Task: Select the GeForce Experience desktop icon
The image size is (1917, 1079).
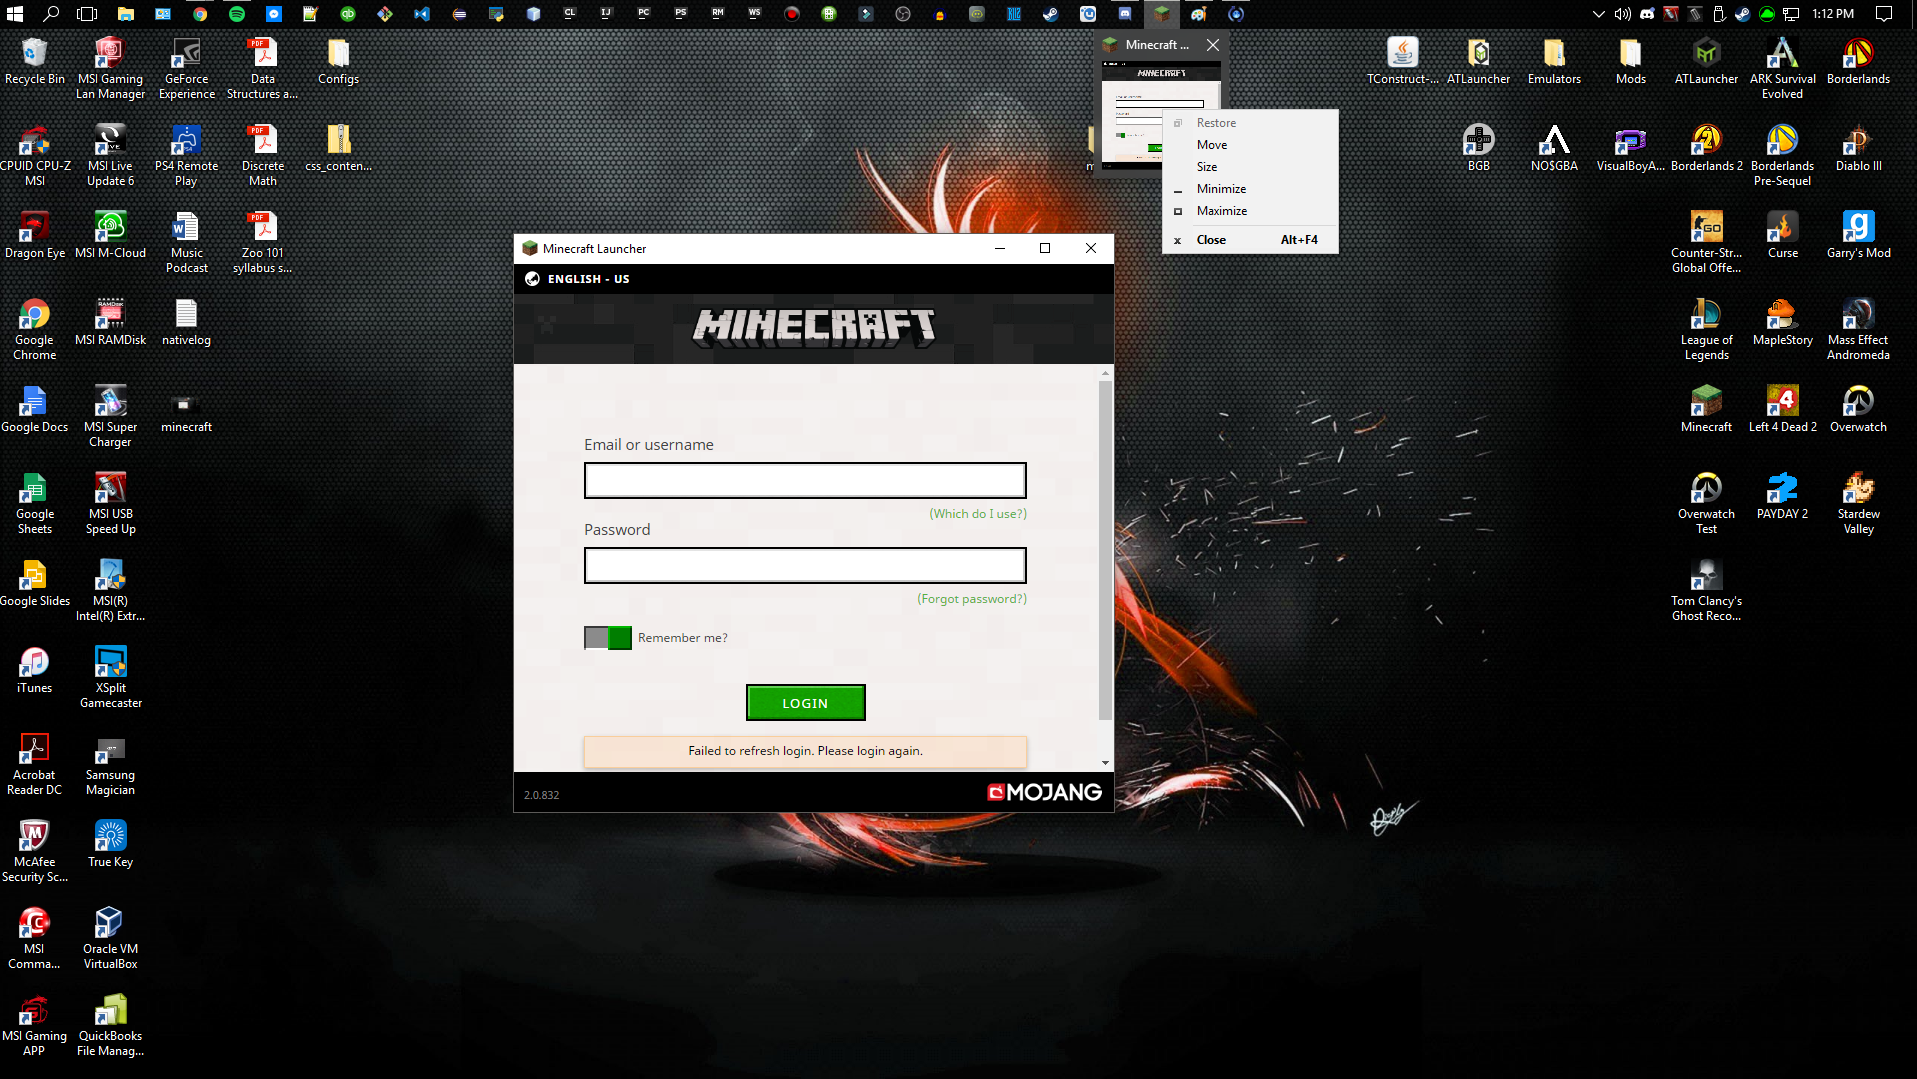Action: coord(187,68)
